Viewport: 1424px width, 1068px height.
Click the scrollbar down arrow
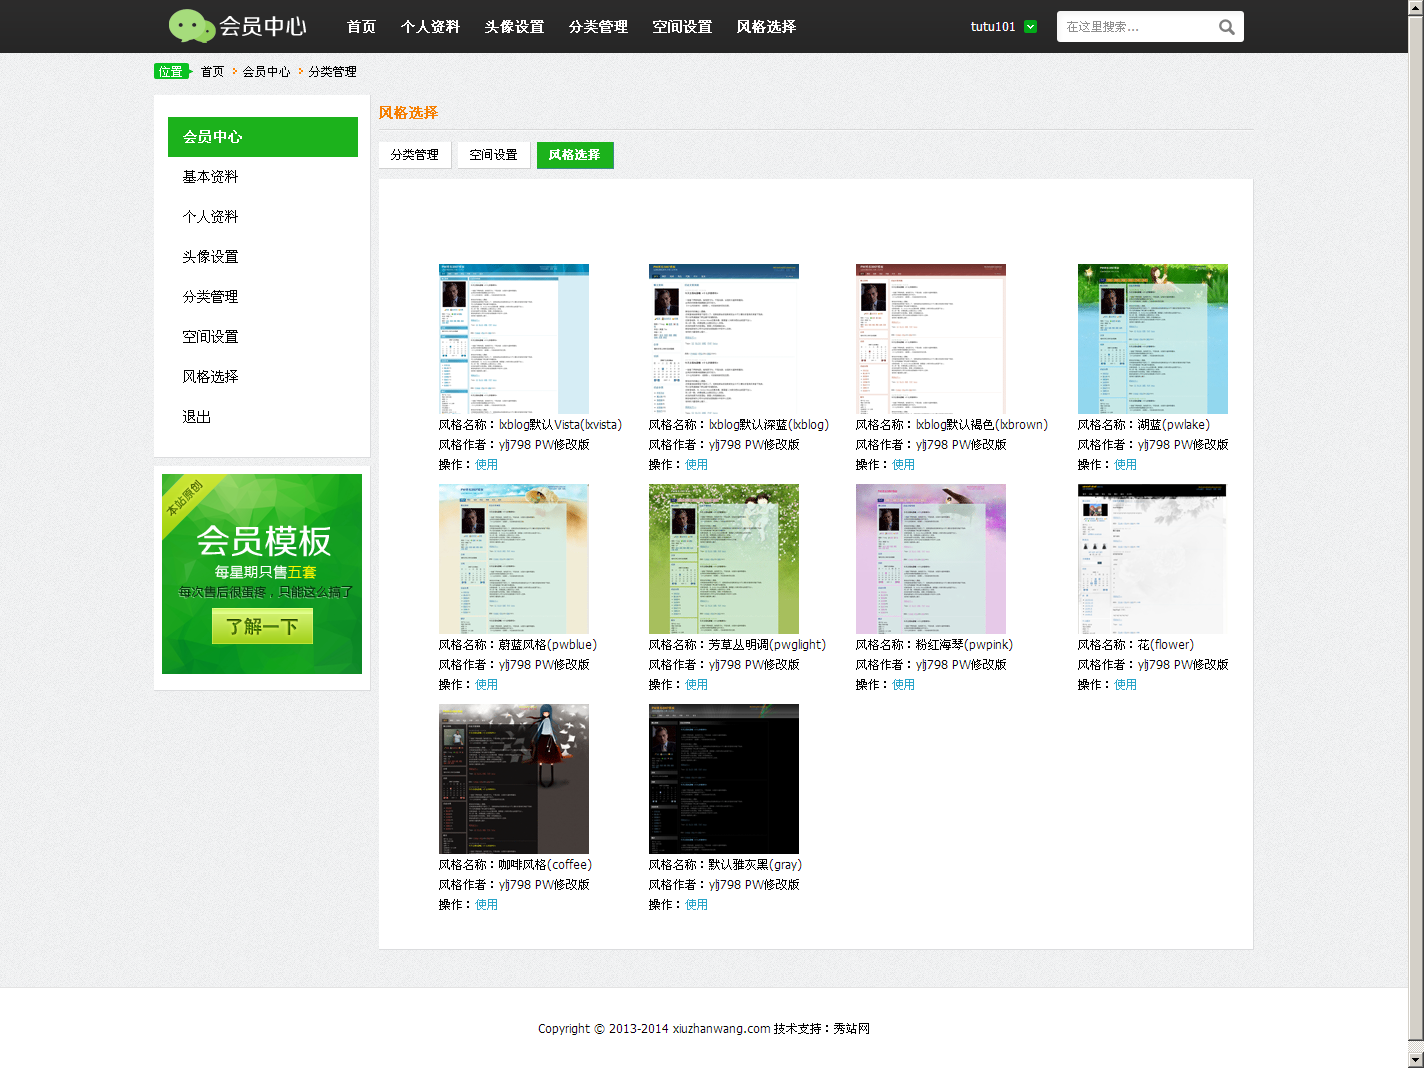[x=1415, y=1059]
